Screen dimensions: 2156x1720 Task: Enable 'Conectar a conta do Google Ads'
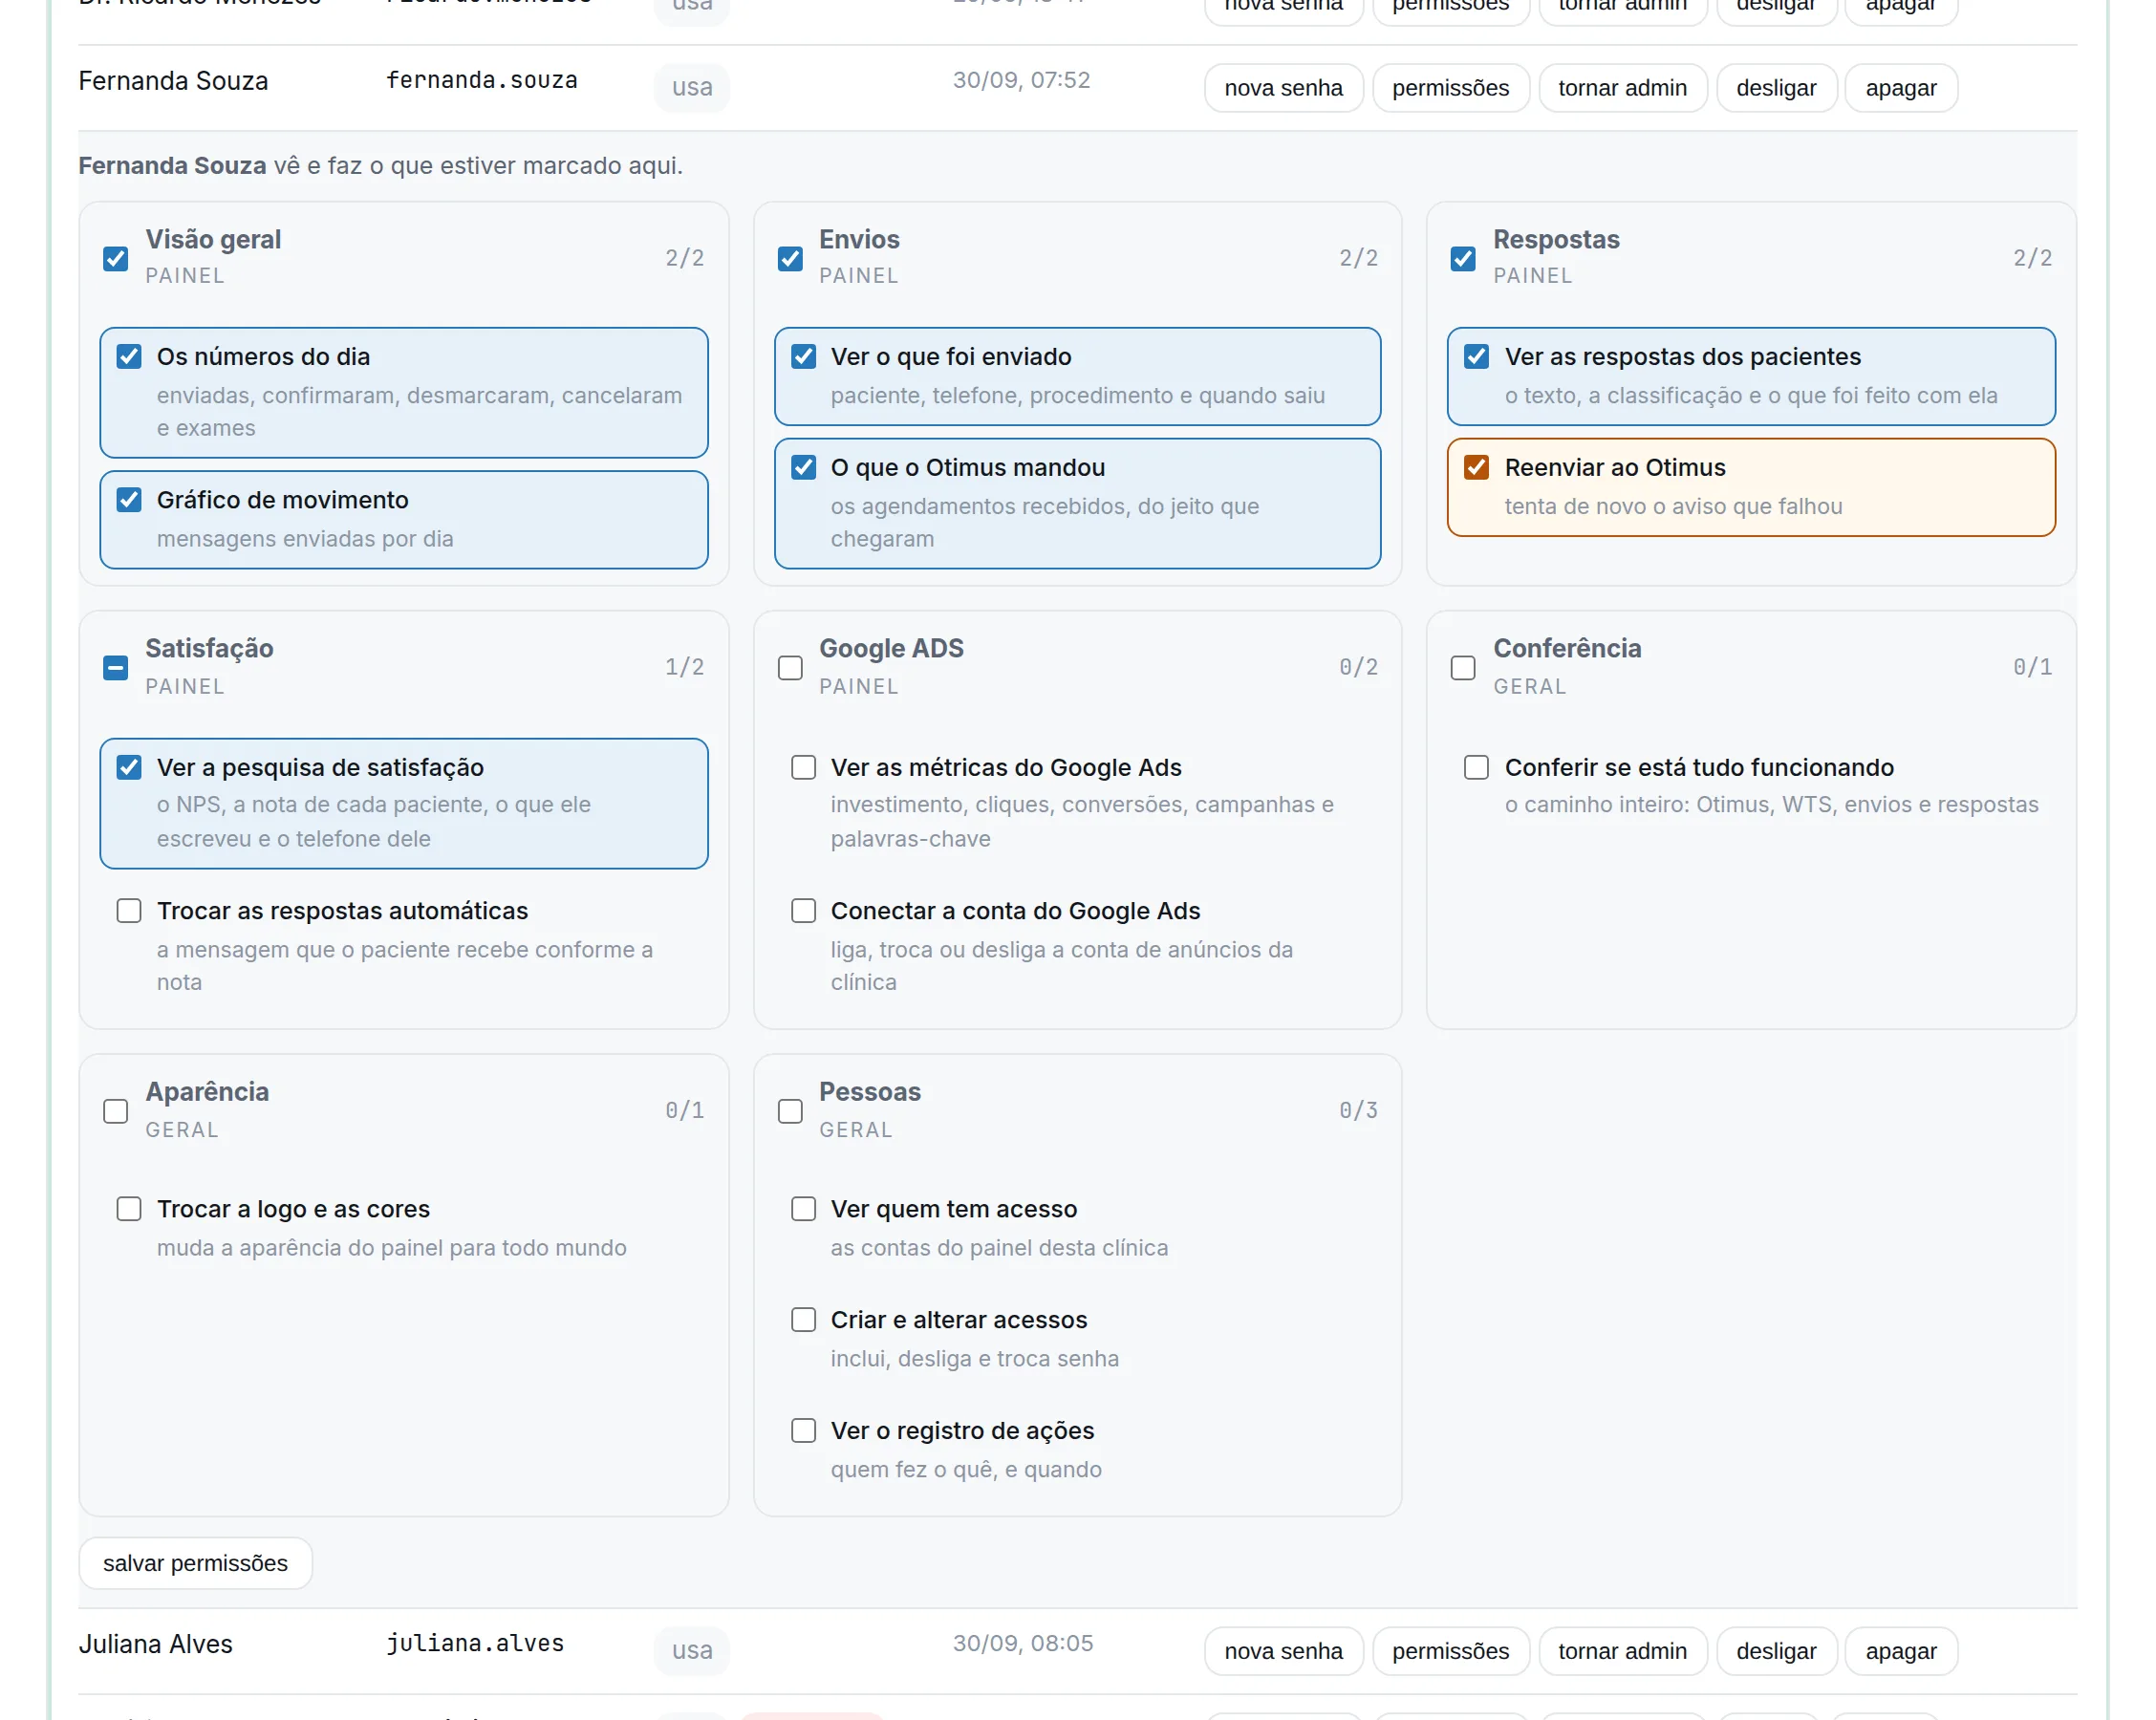tap(803, 911)
